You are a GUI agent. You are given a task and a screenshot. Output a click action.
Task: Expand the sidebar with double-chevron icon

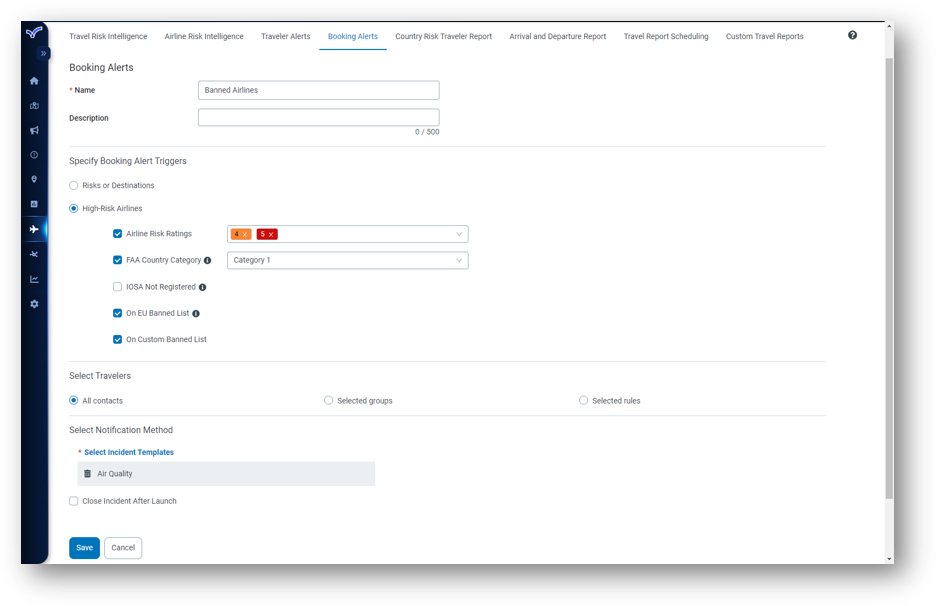pyautogui.click(x=43, y=54)
